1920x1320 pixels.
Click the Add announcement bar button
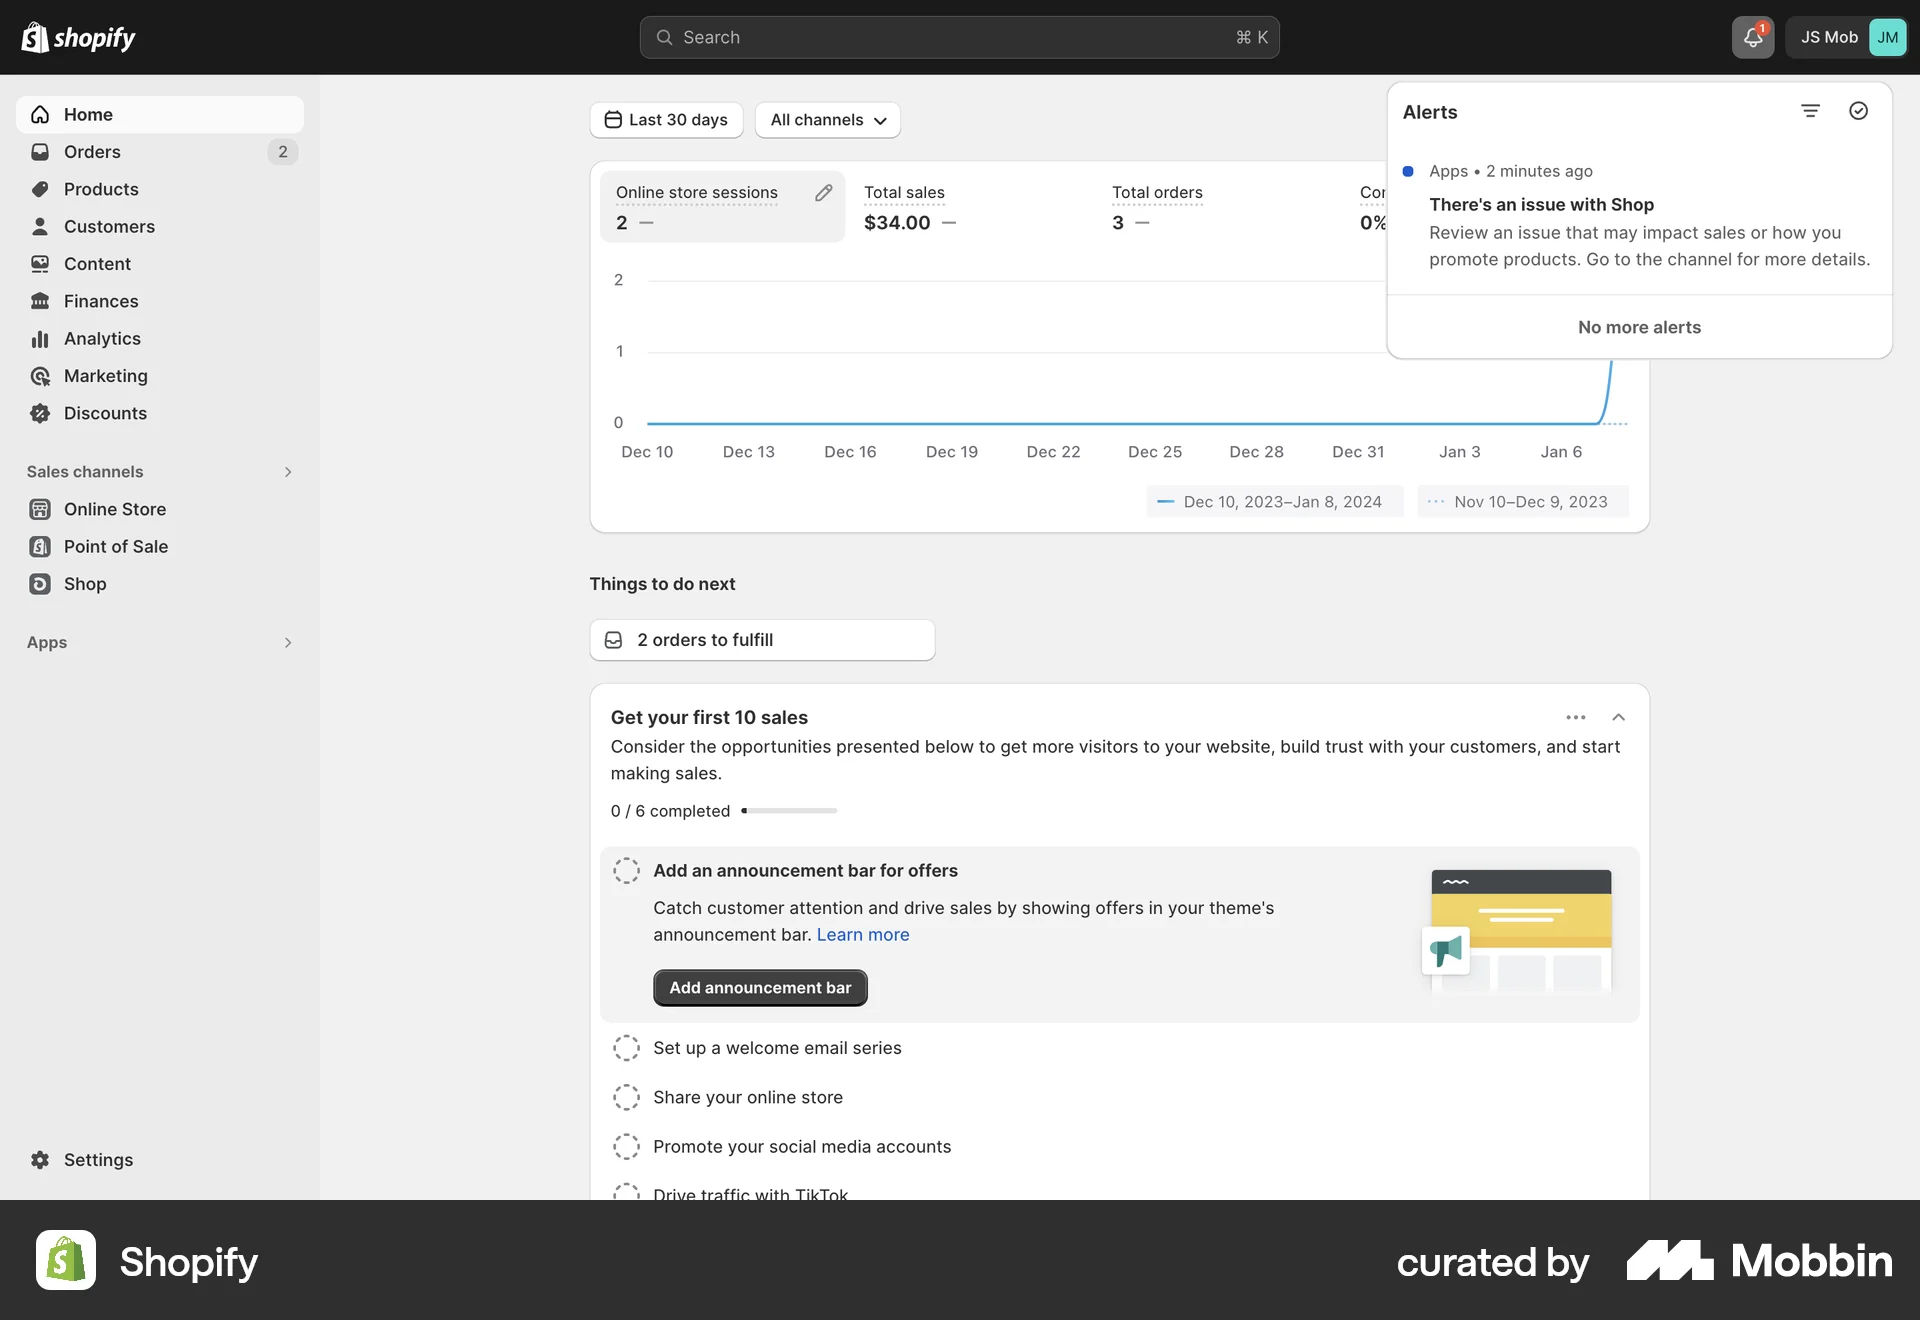pyautogui.click(x=759, y=987)
